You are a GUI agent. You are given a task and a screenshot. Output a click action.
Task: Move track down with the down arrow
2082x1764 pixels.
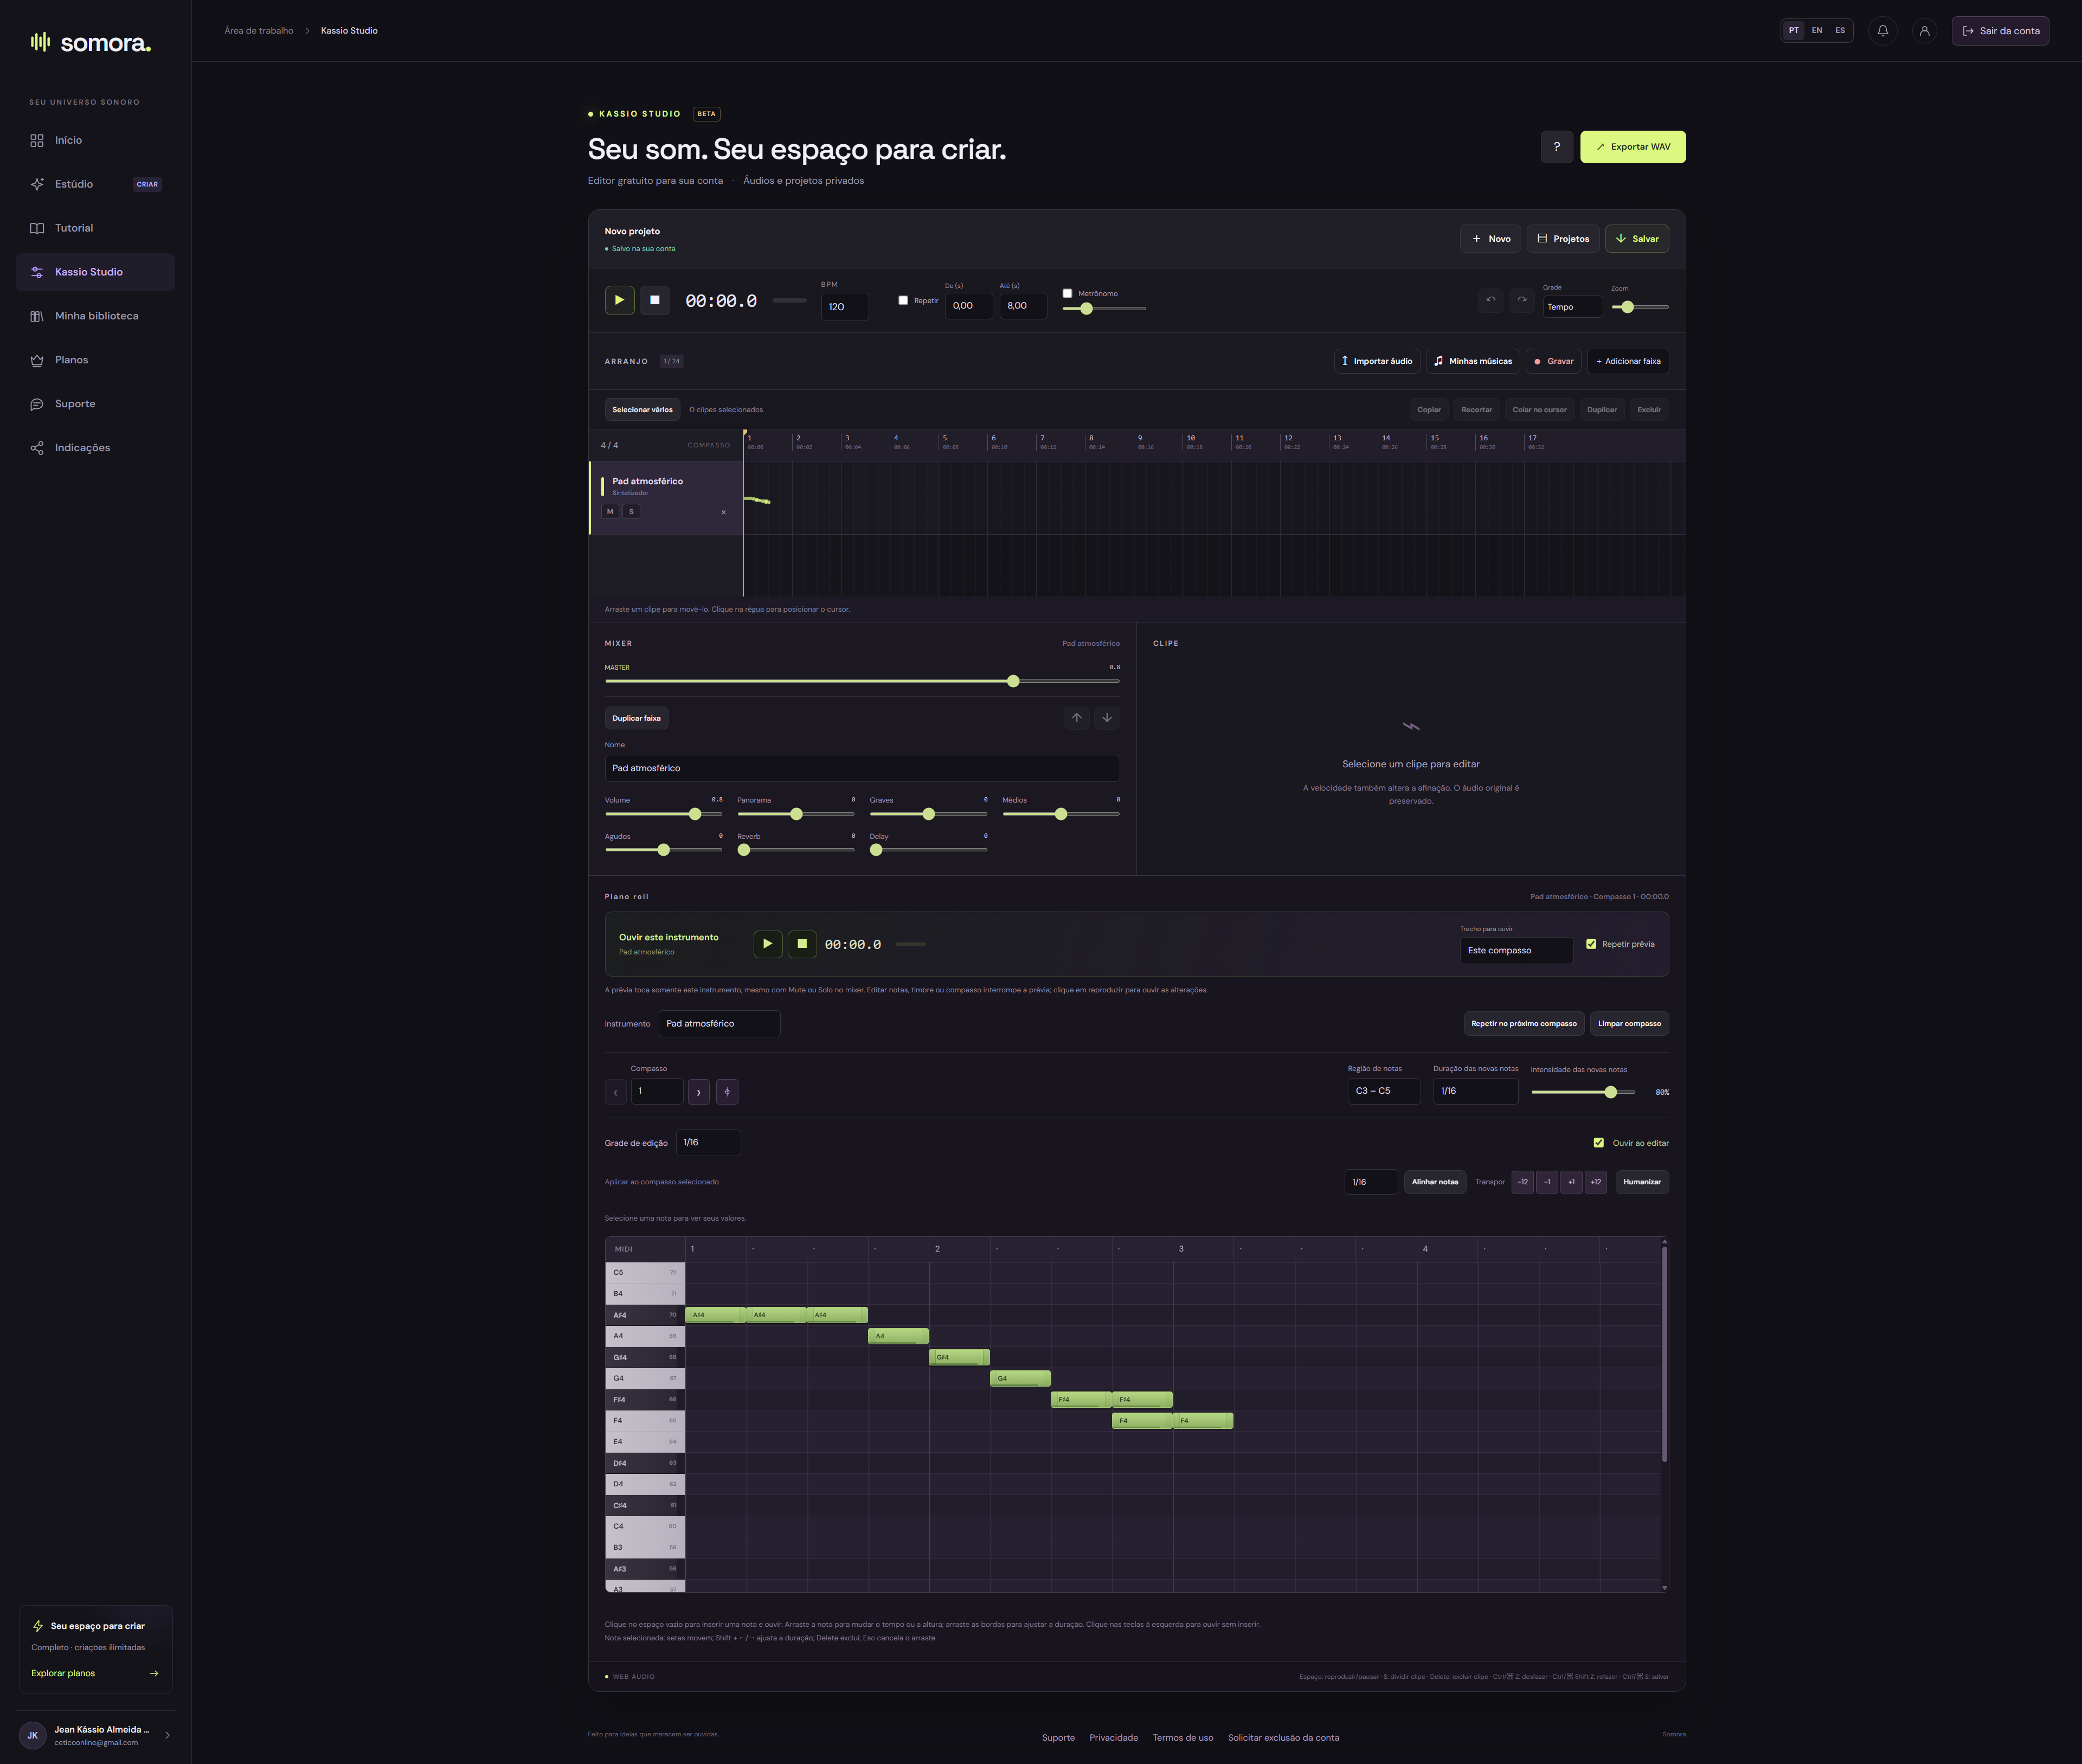tap(1107, 718)
